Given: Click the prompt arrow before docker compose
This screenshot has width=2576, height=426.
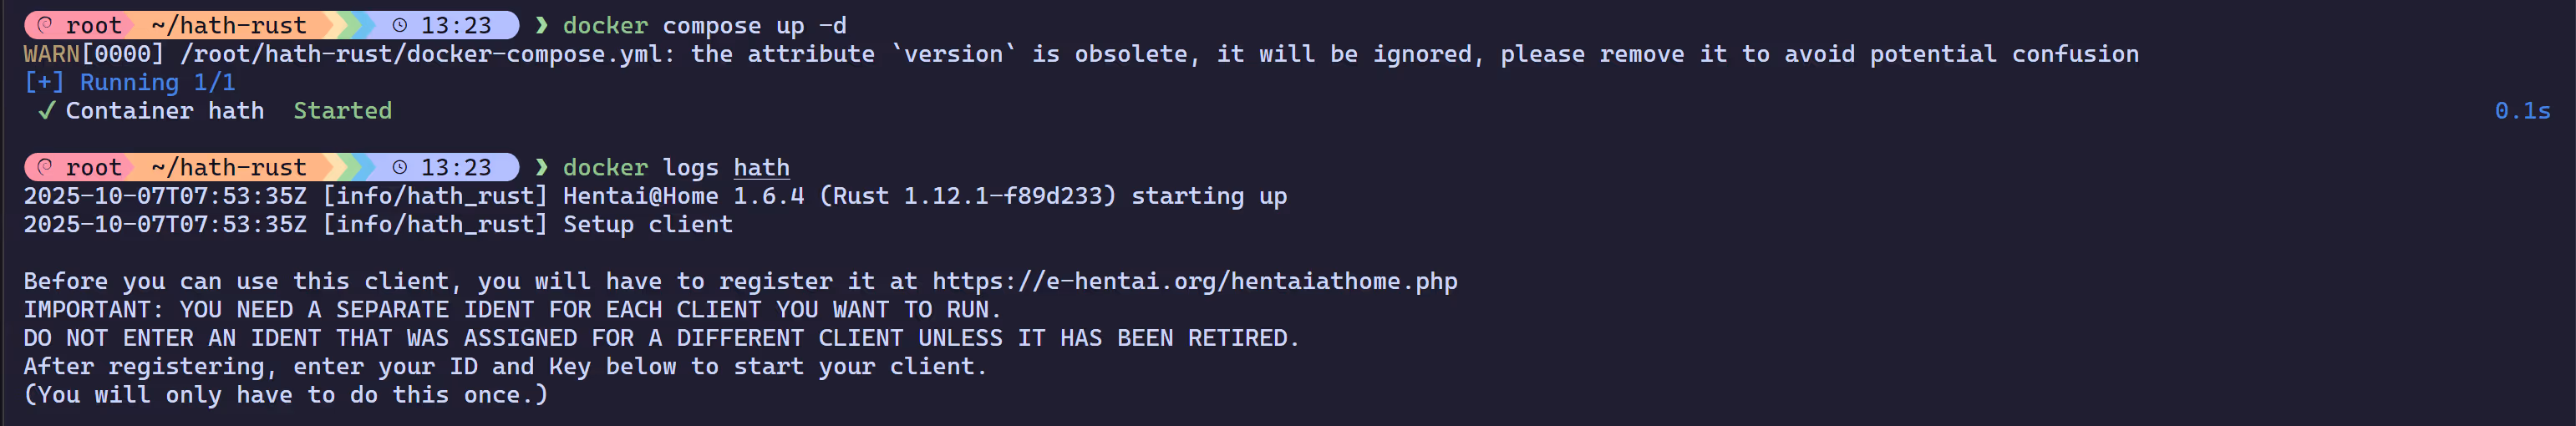Looking at the screenshot, I should click(x=542, y=25).
